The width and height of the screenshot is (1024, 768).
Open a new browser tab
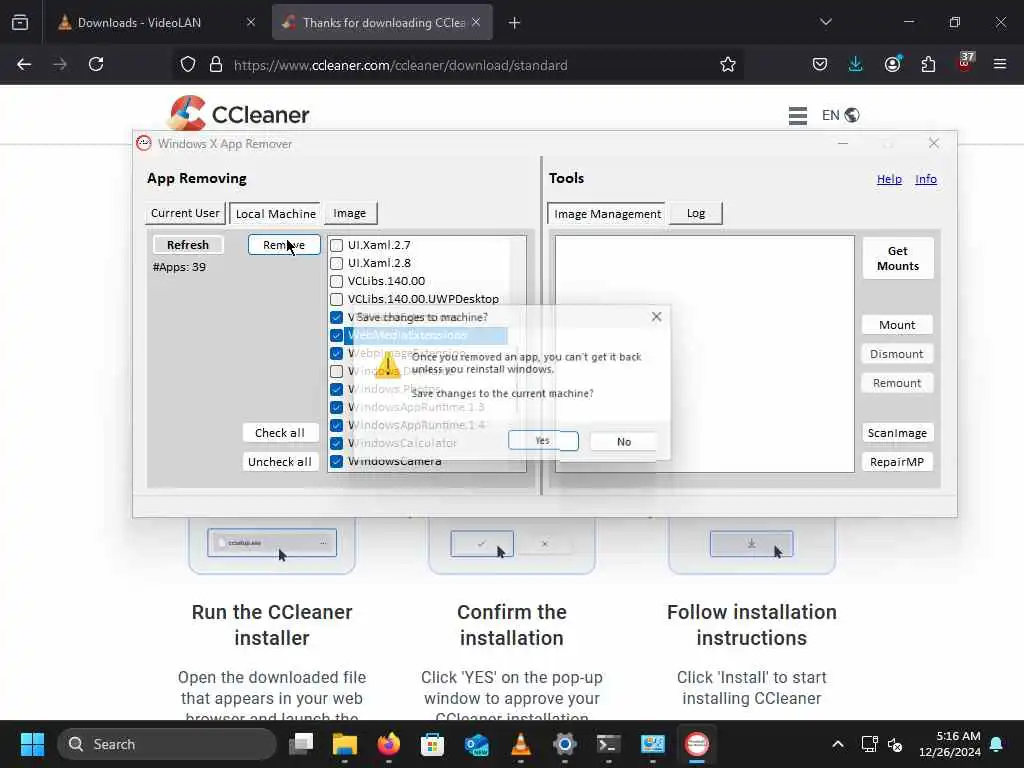pyautogui.click(x=515, y=23)
